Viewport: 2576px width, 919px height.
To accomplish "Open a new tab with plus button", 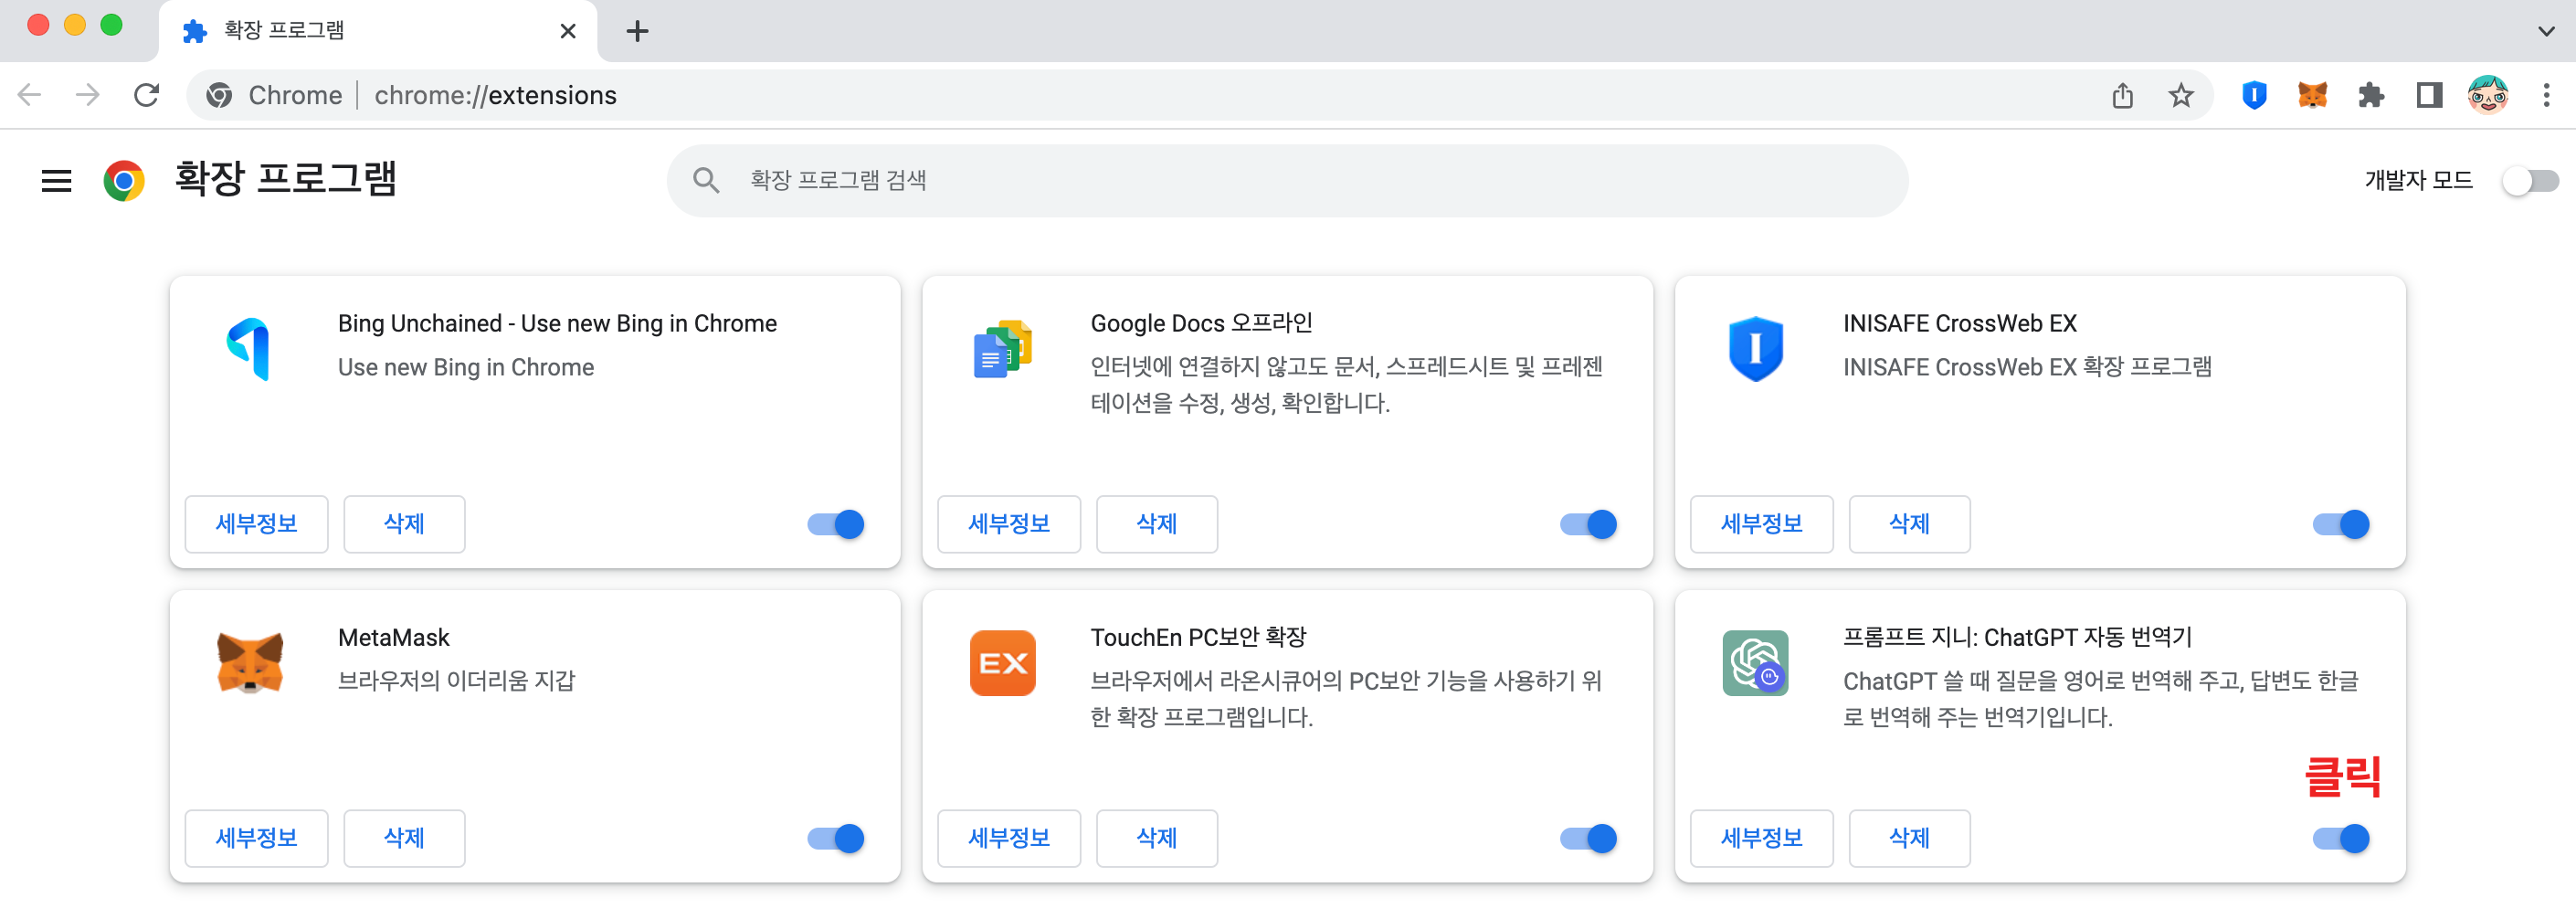I will 637,31.
